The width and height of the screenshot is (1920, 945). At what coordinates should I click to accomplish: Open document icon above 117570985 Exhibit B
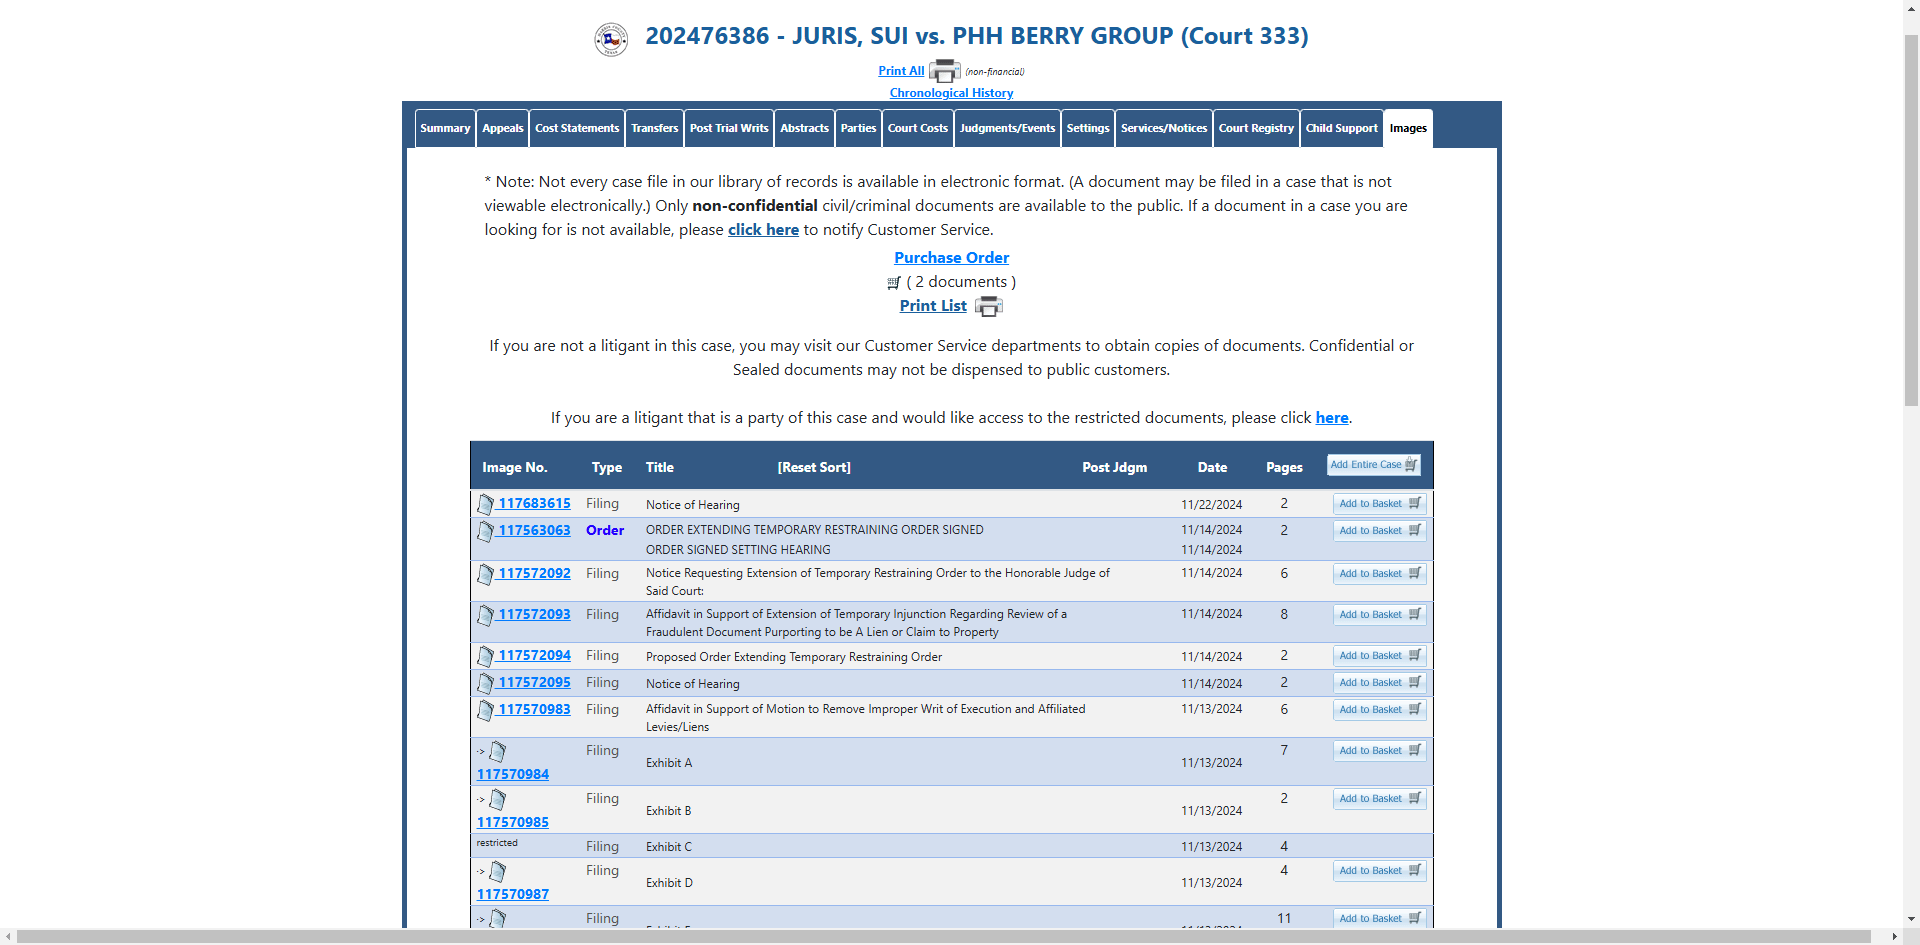pyautogui.click(x=498, y=799)
